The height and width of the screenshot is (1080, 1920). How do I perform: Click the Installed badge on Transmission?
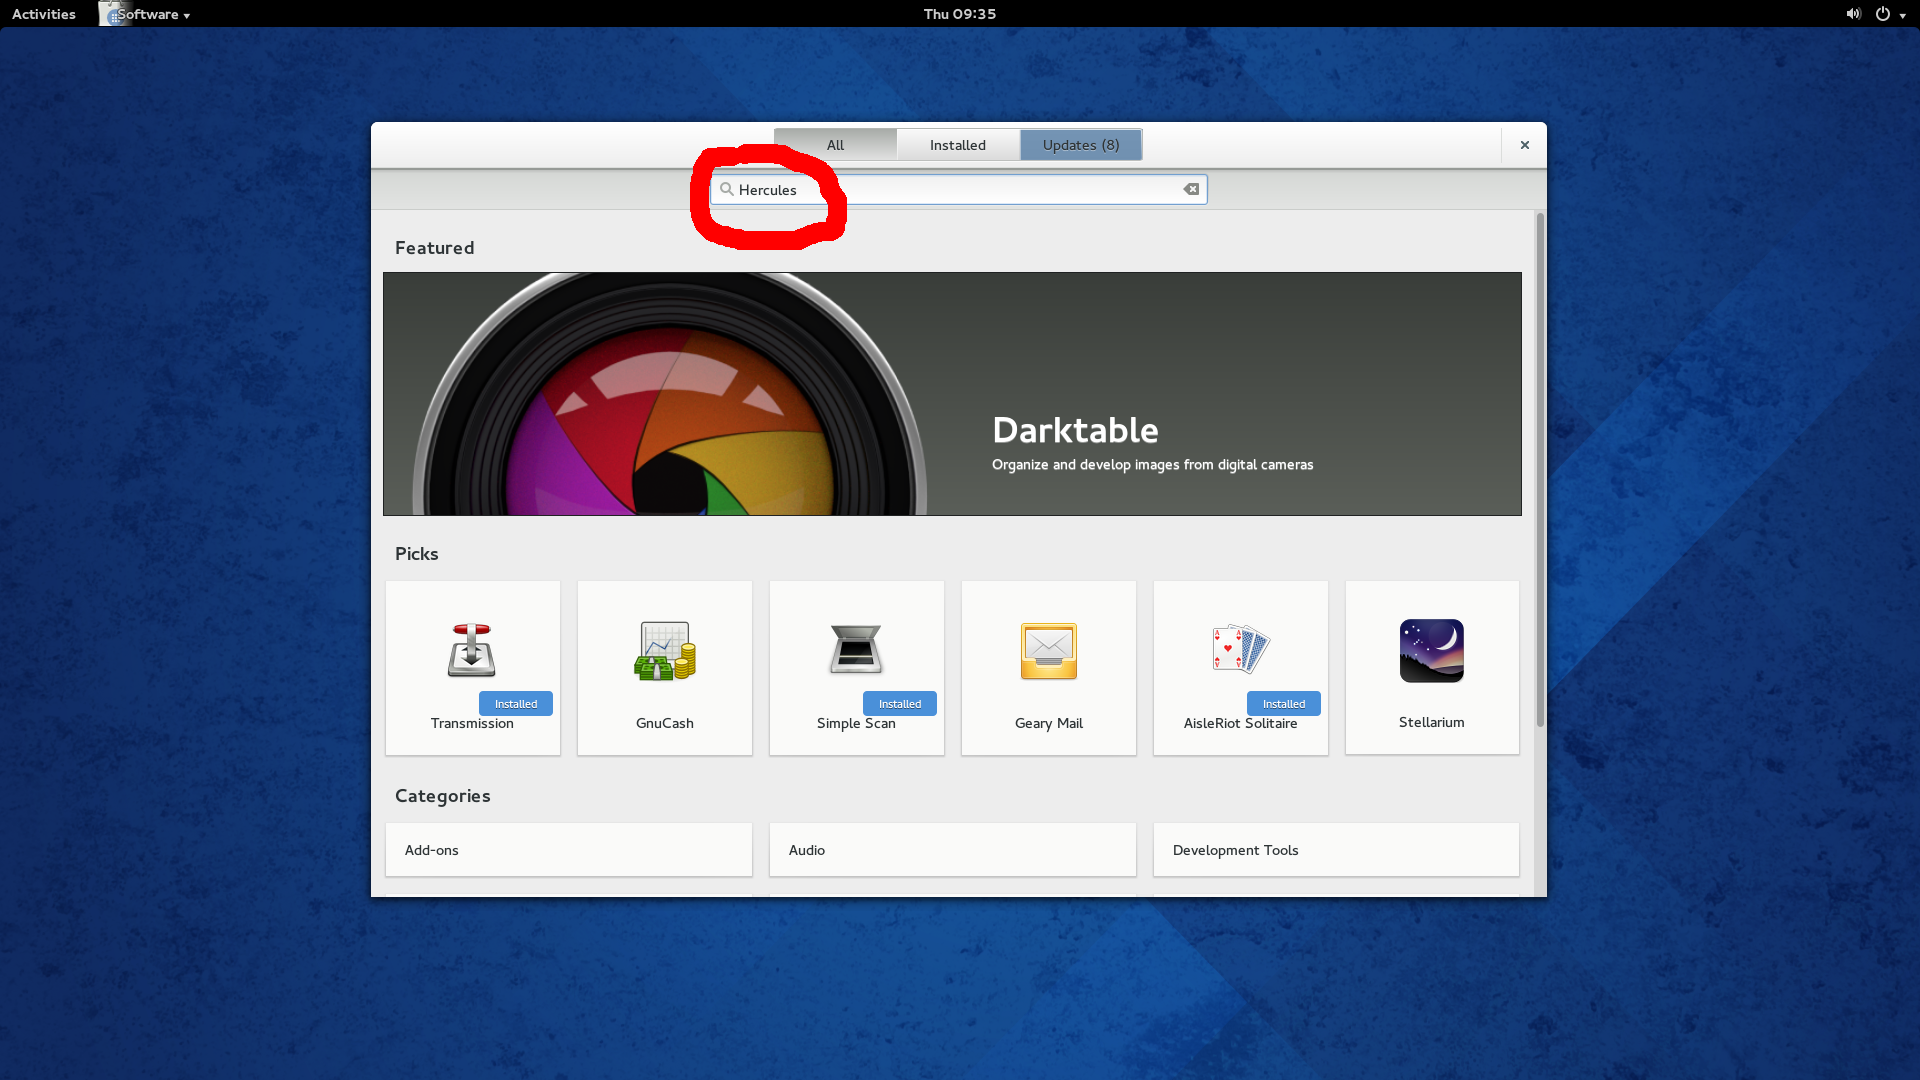[x=516, y=704]
